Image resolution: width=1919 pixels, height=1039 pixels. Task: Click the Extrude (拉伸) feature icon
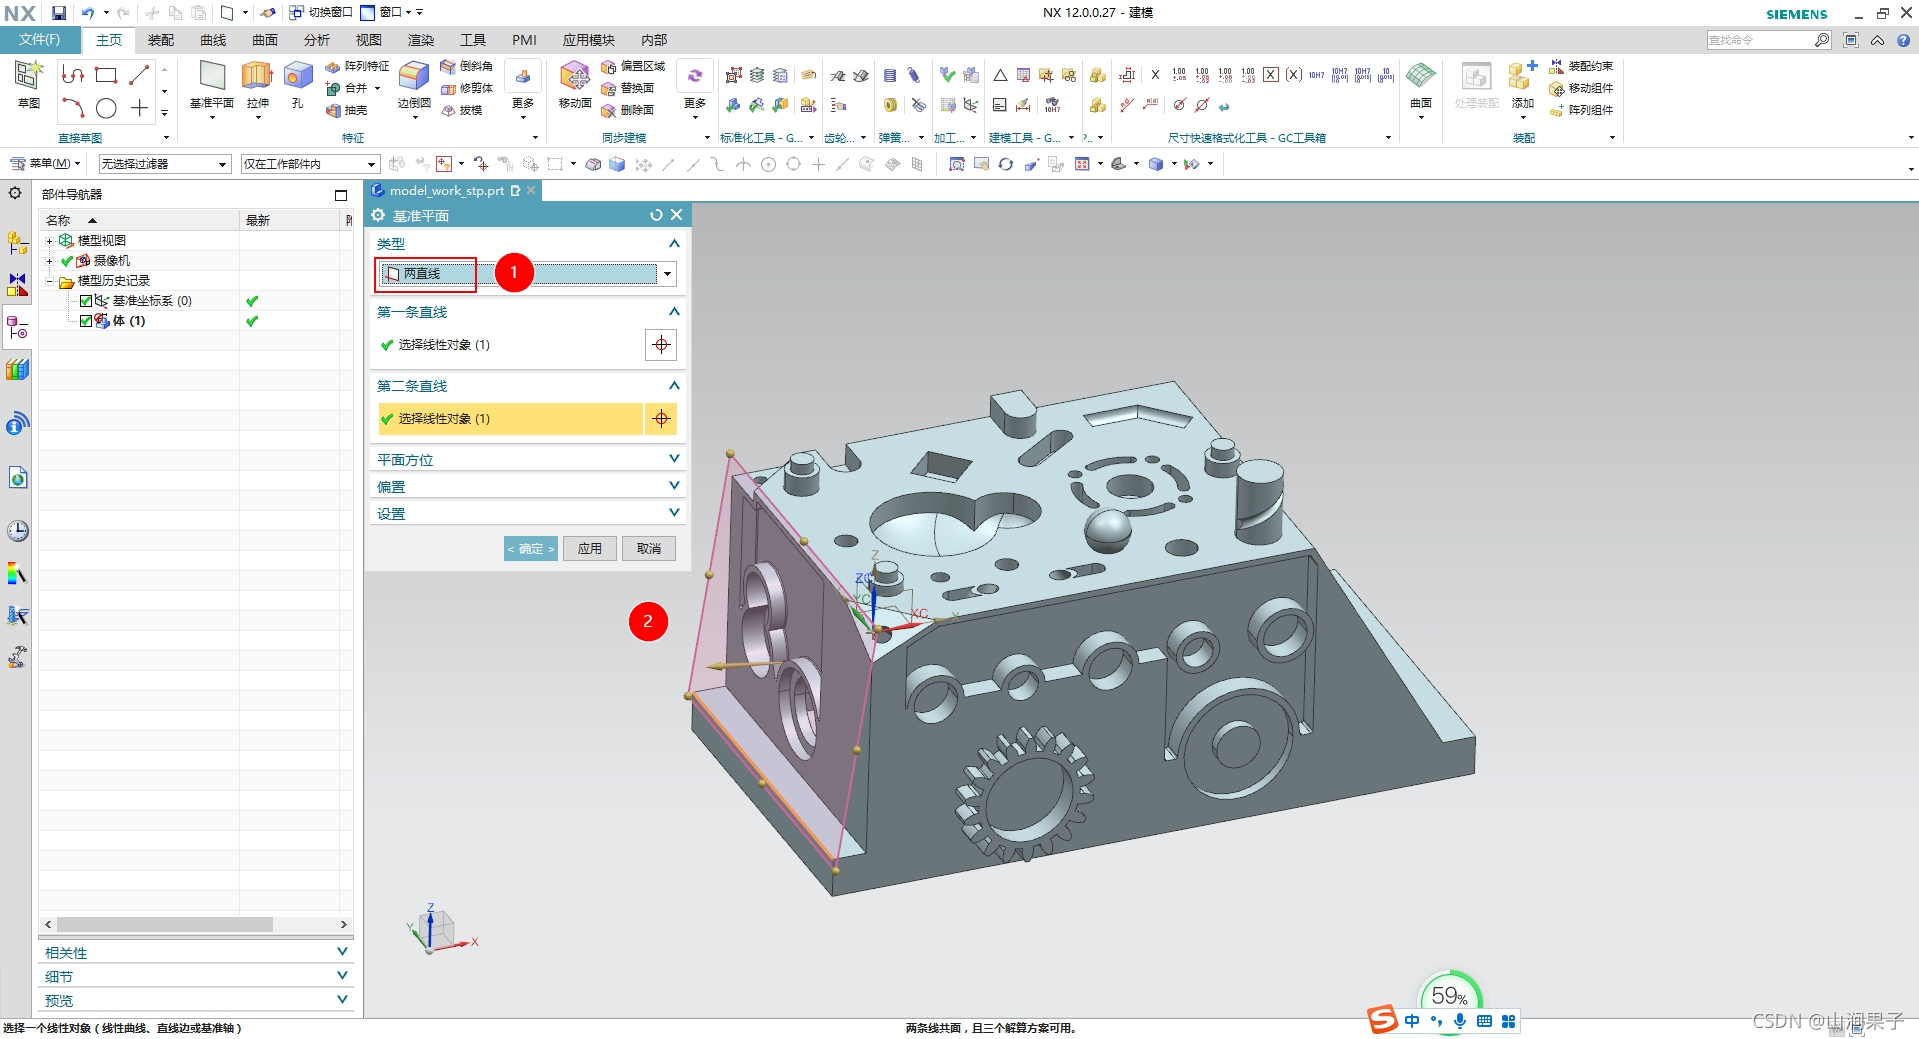[257, 76]
